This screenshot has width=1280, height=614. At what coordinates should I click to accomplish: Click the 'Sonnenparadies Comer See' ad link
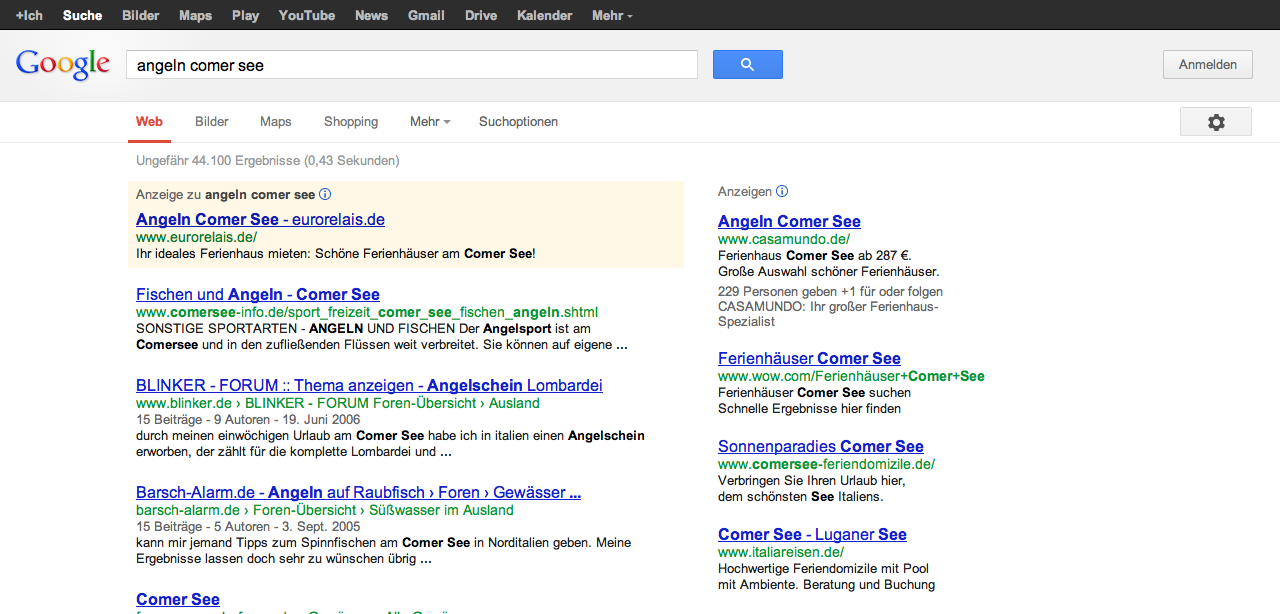820,446
